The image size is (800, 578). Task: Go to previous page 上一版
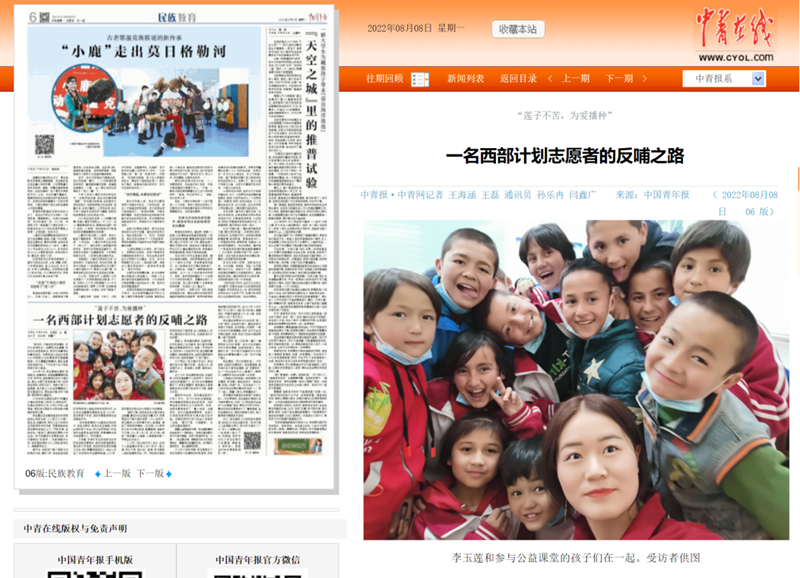tap(117, 474)
